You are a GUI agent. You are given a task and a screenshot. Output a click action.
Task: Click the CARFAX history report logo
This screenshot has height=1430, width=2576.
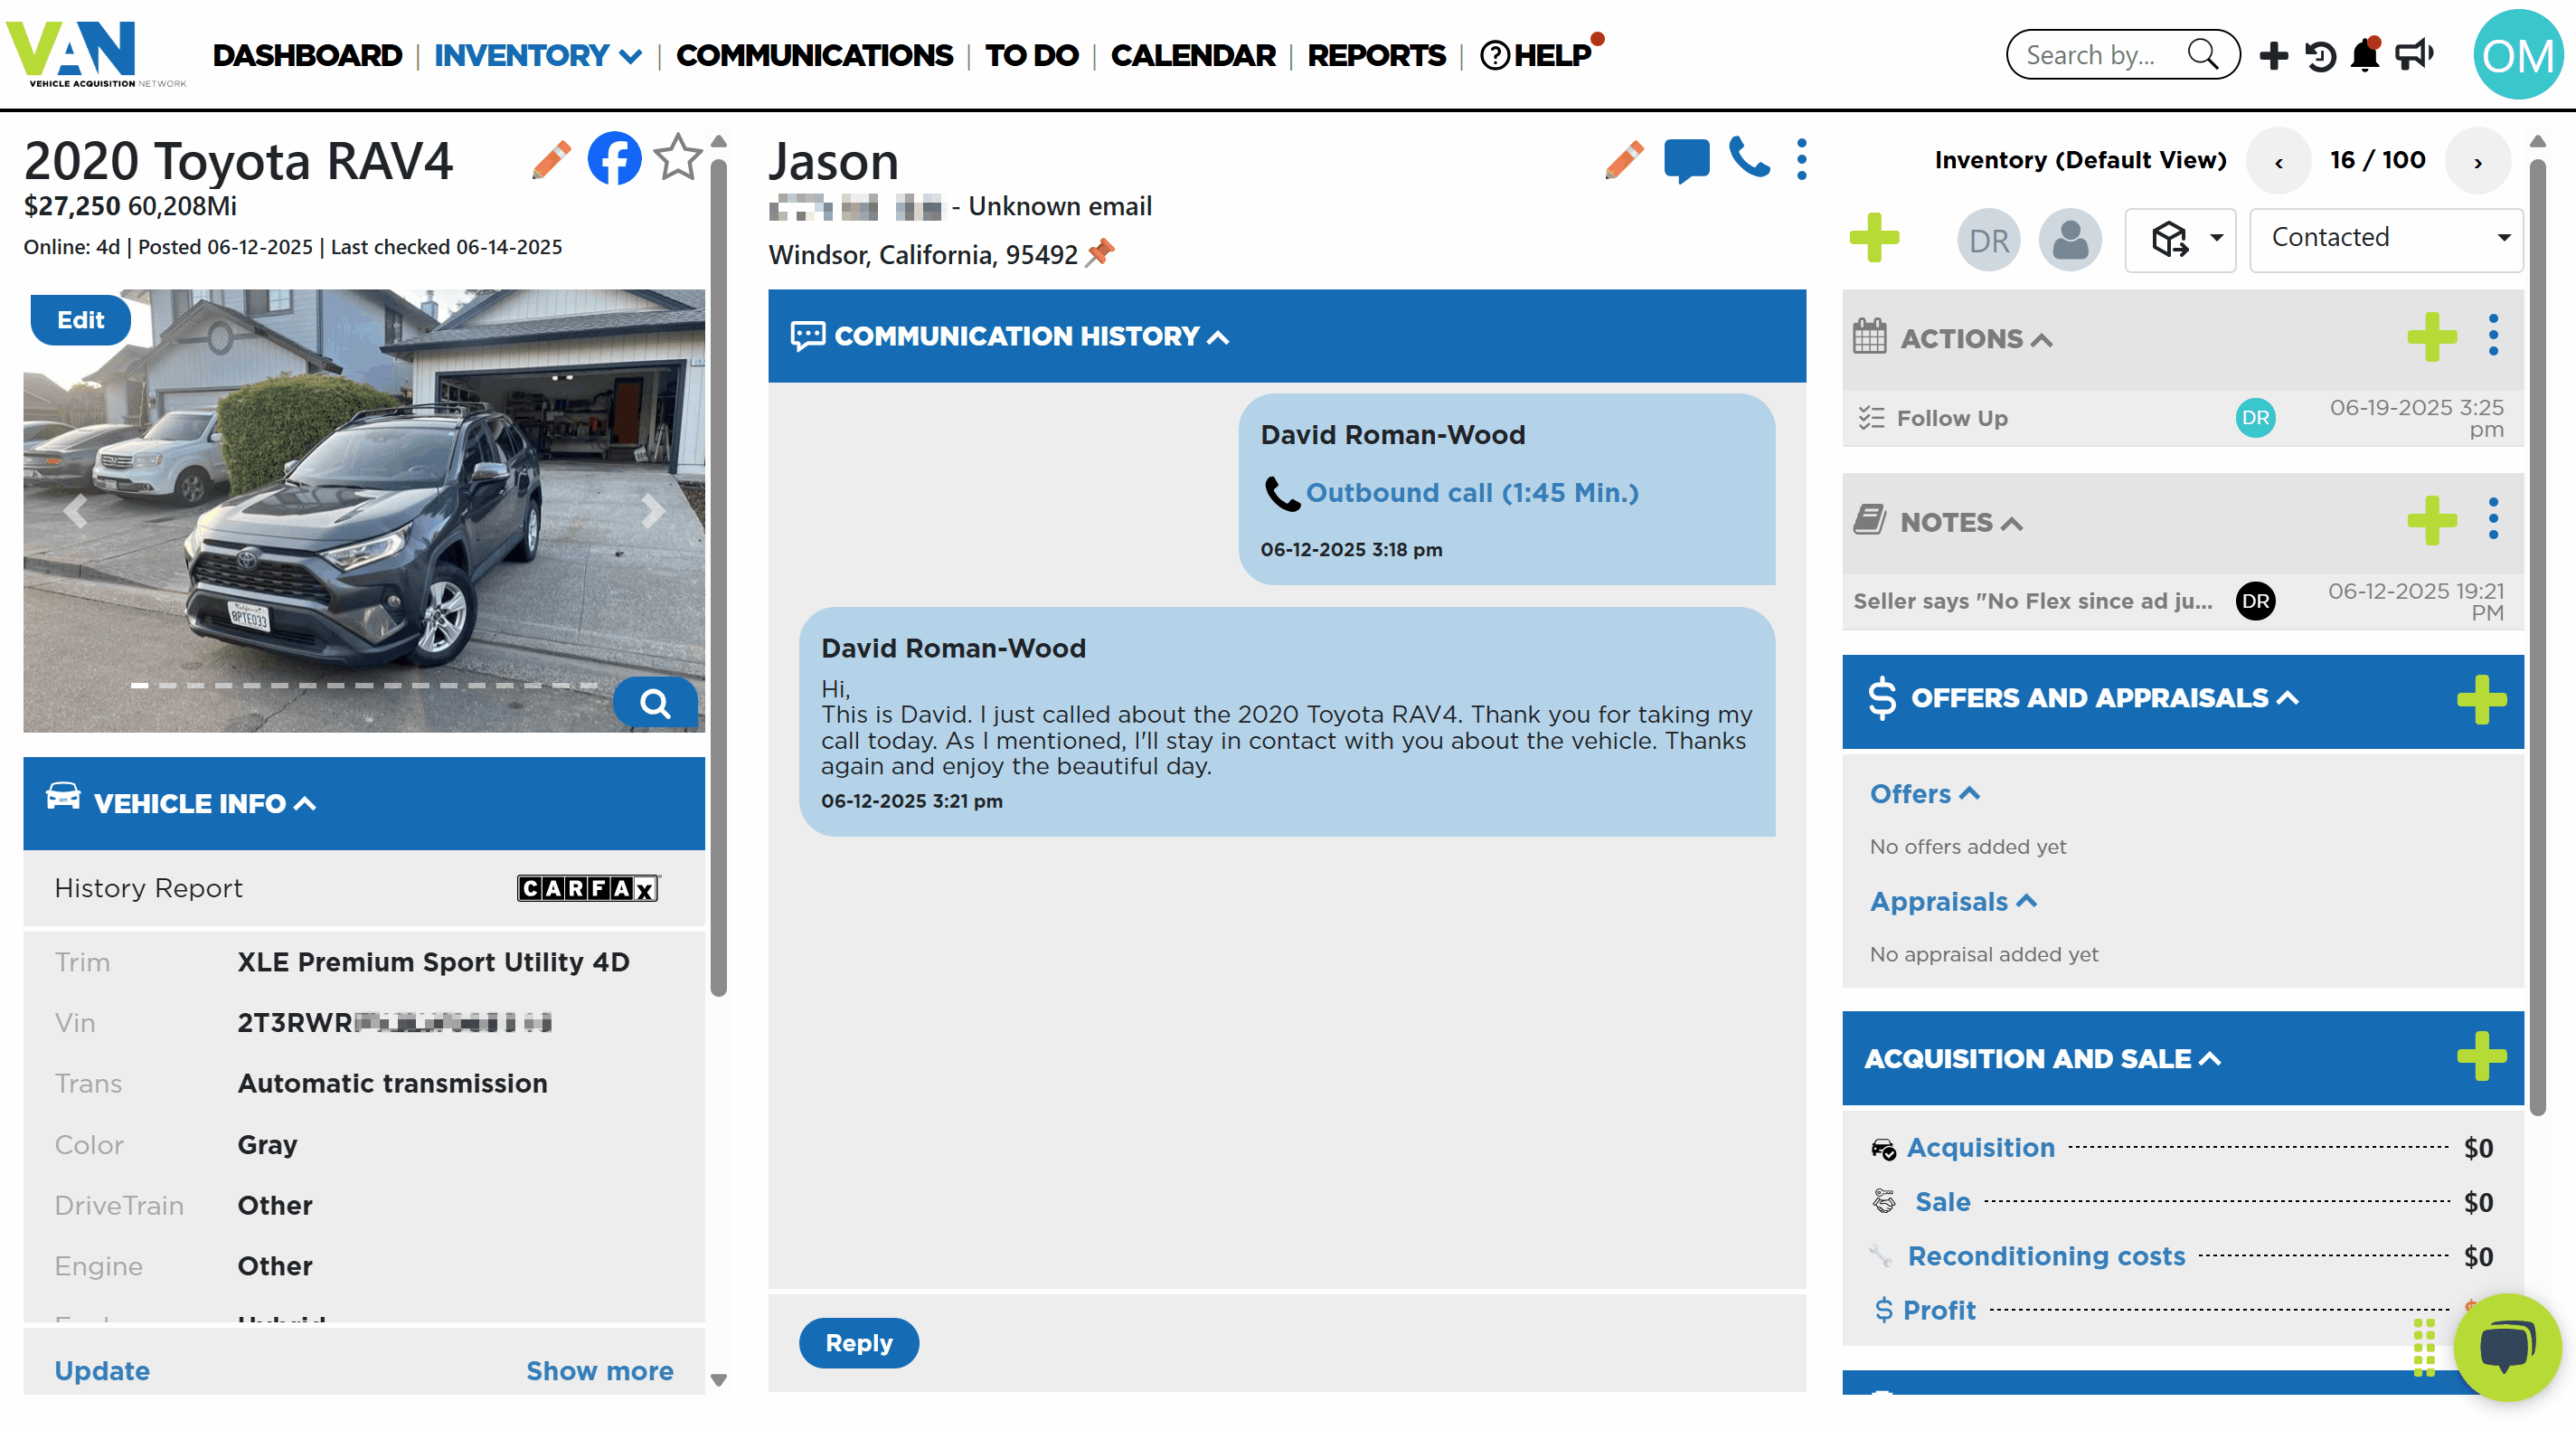pyautogui.click(x=587, y=888)
